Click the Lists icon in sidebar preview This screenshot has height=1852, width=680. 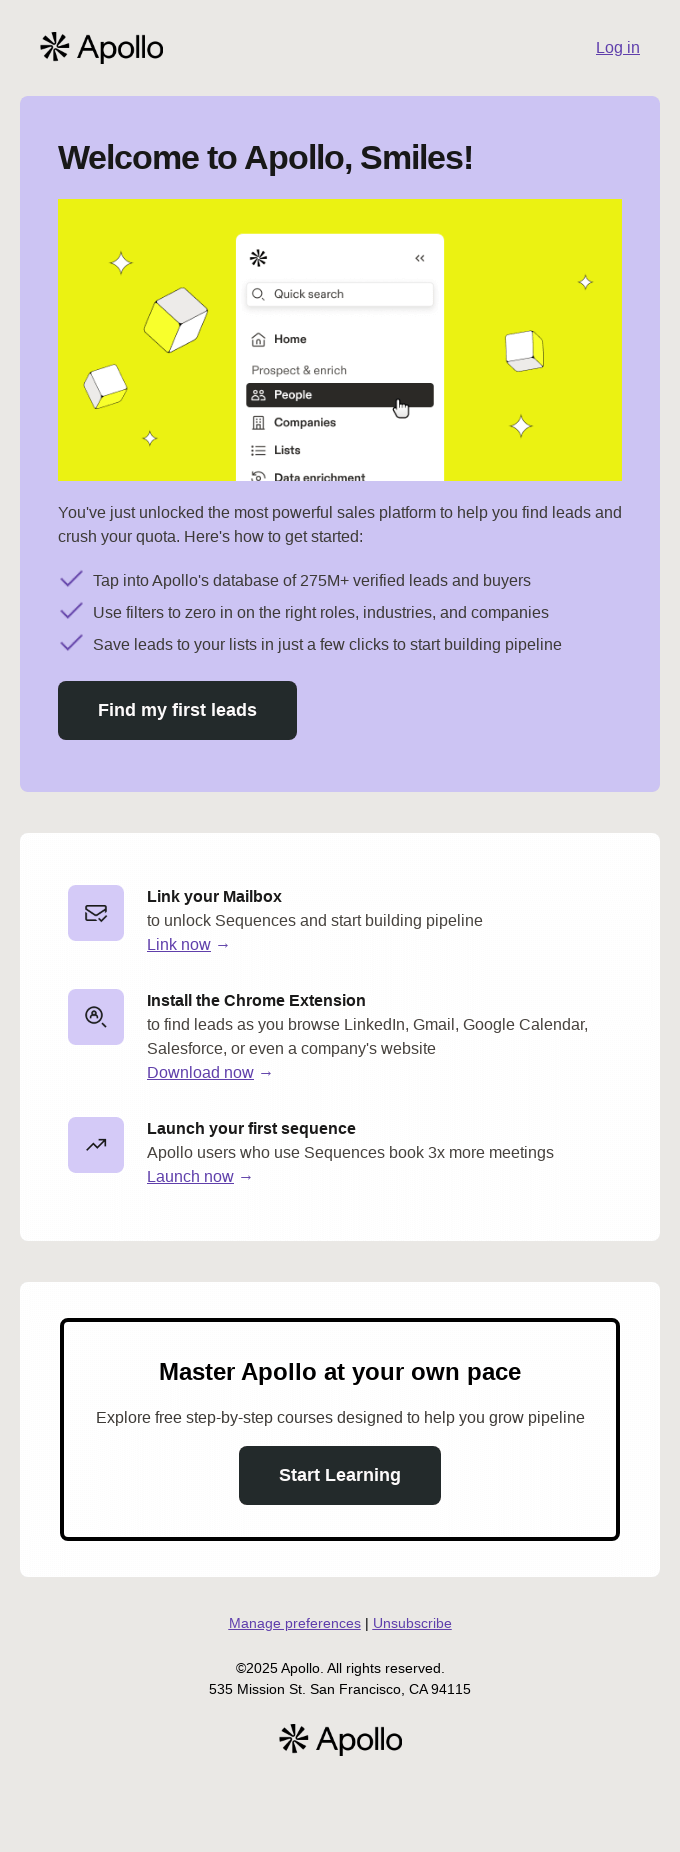(x=258, y=451)
